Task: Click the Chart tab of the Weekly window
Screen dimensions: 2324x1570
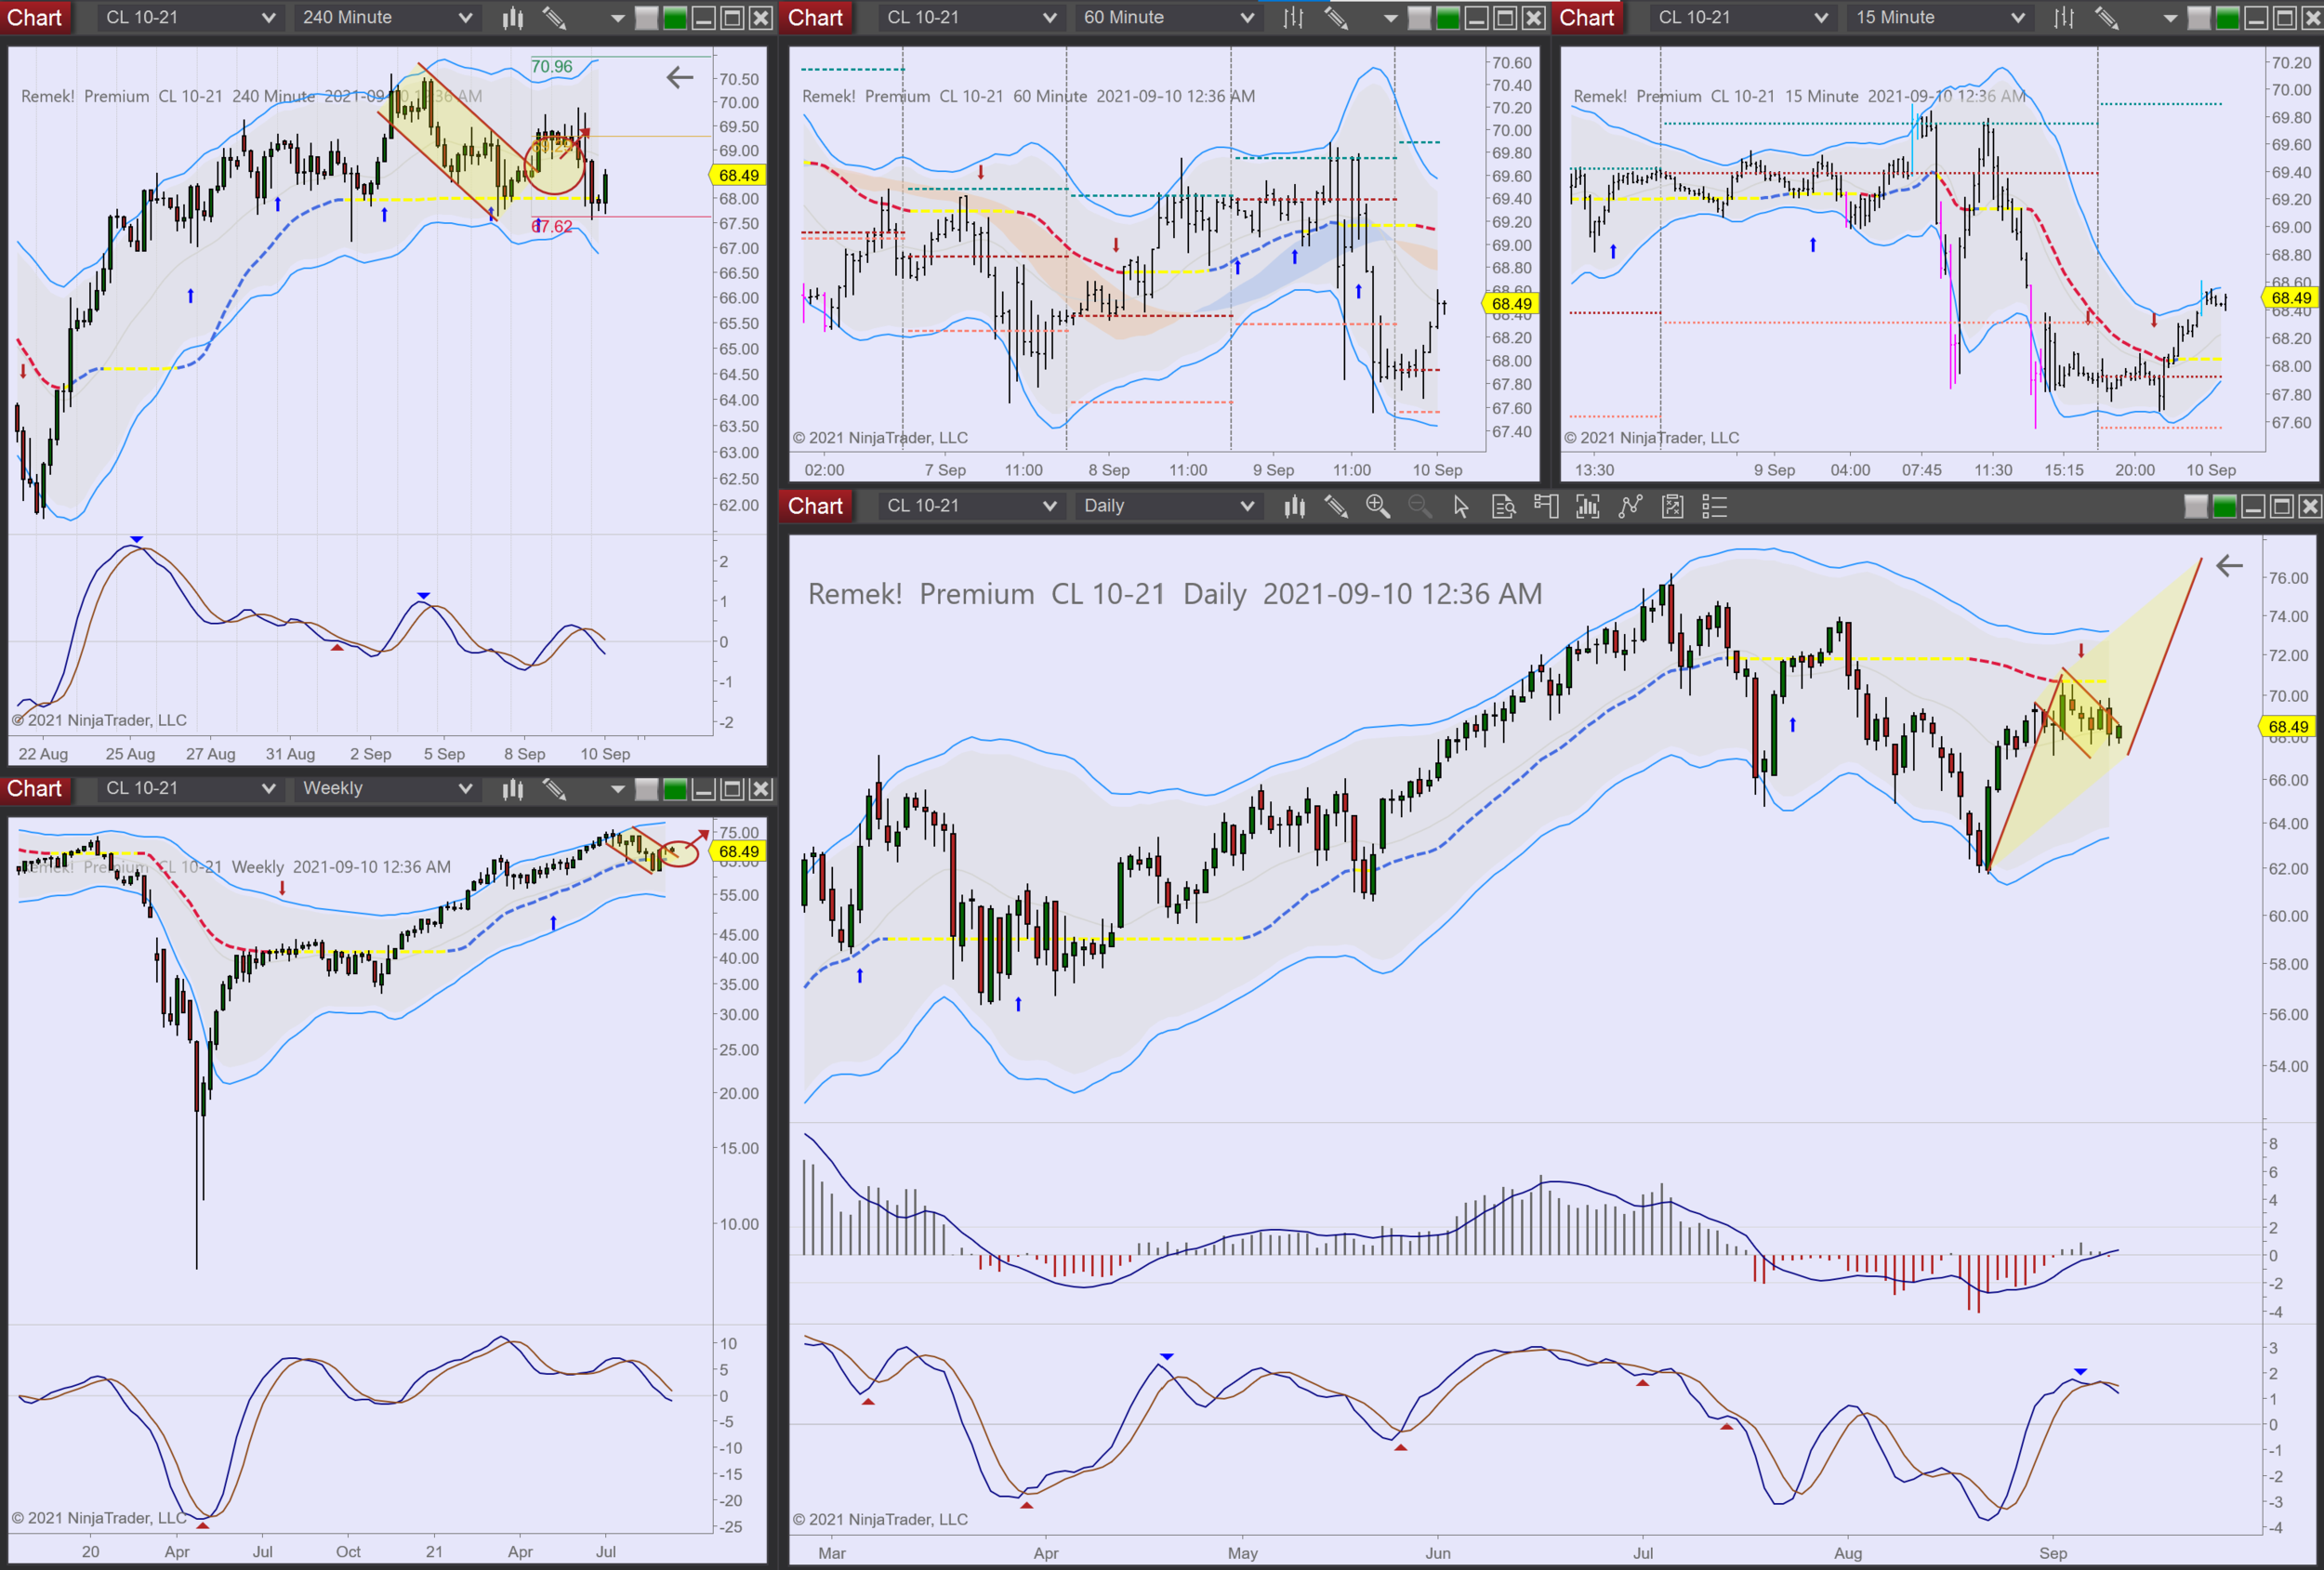Action: (x=34, y=788)
